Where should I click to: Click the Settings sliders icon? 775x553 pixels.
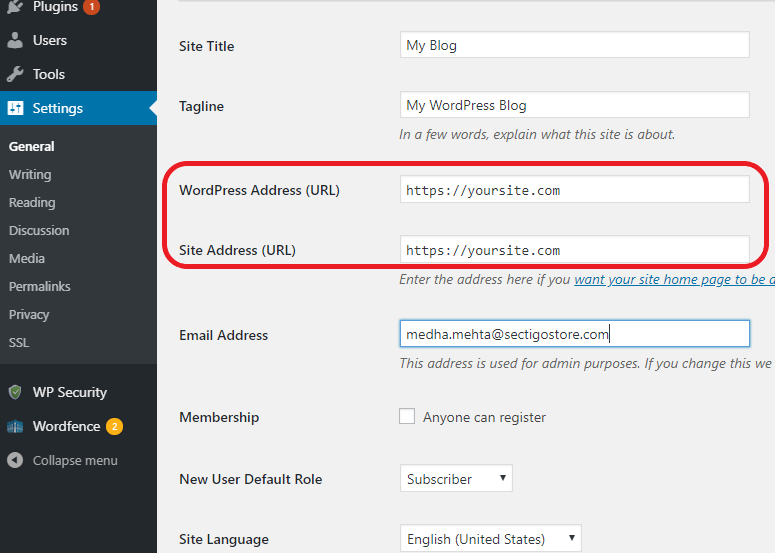[15, 108]
